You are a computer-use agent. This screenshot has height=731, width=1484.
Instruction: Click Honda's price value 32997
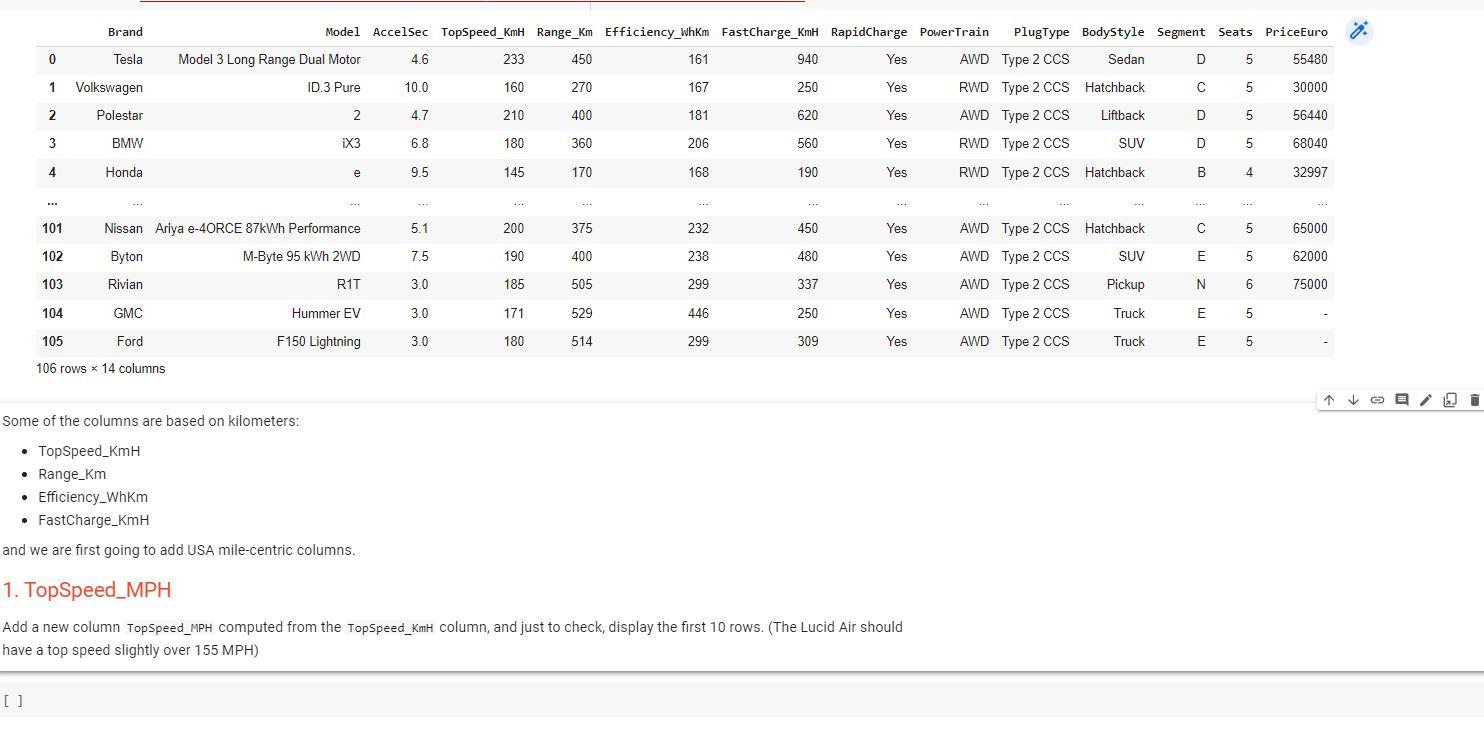click(x=1310, y=173)
